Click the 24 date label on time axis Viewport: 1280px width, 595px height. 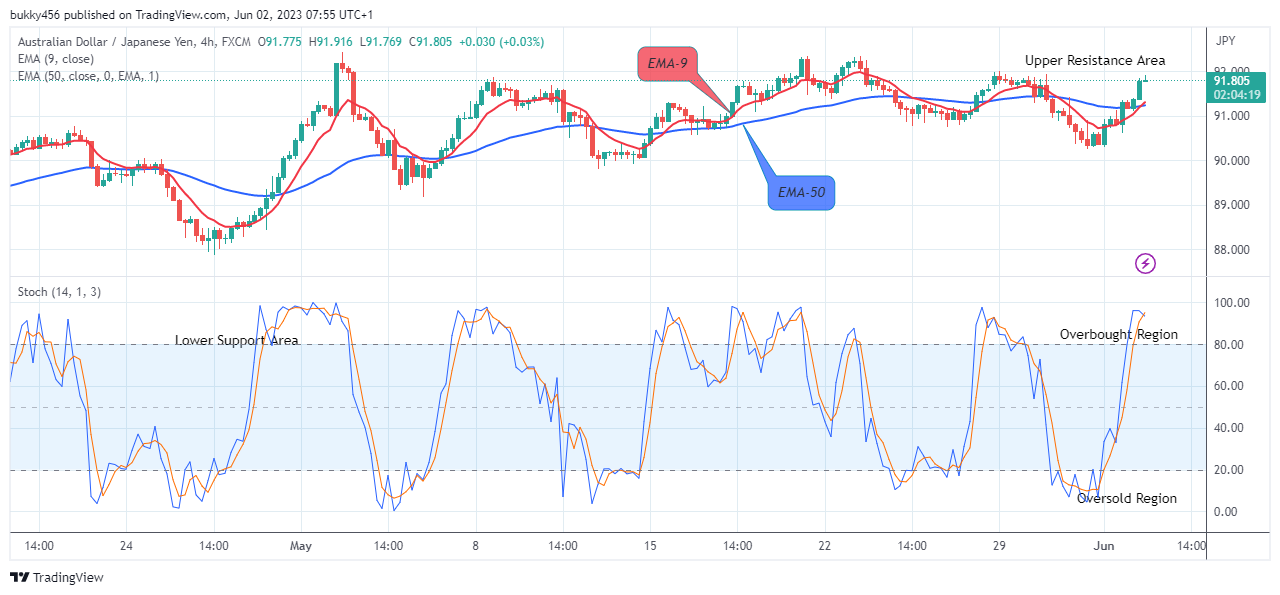126,546
